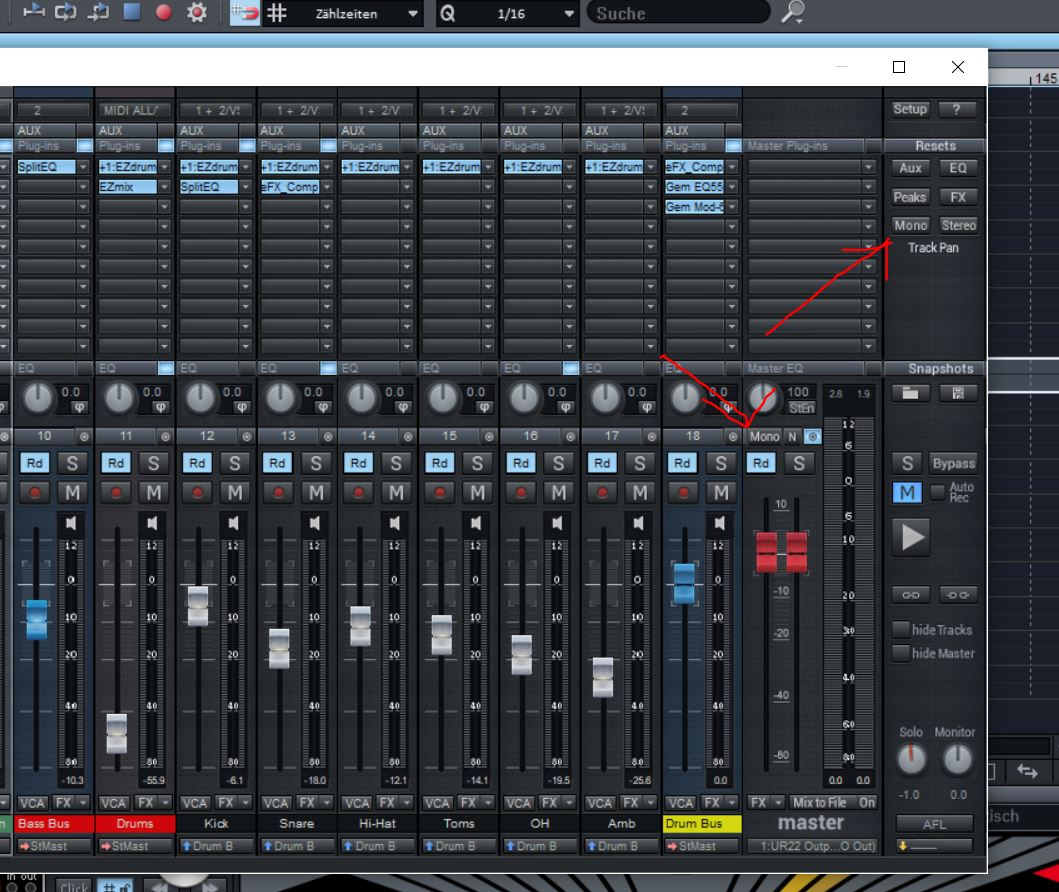Click the blue stop square toolbar icon
The width and height of the screenshot is (1059, 892).
(131, 11)
